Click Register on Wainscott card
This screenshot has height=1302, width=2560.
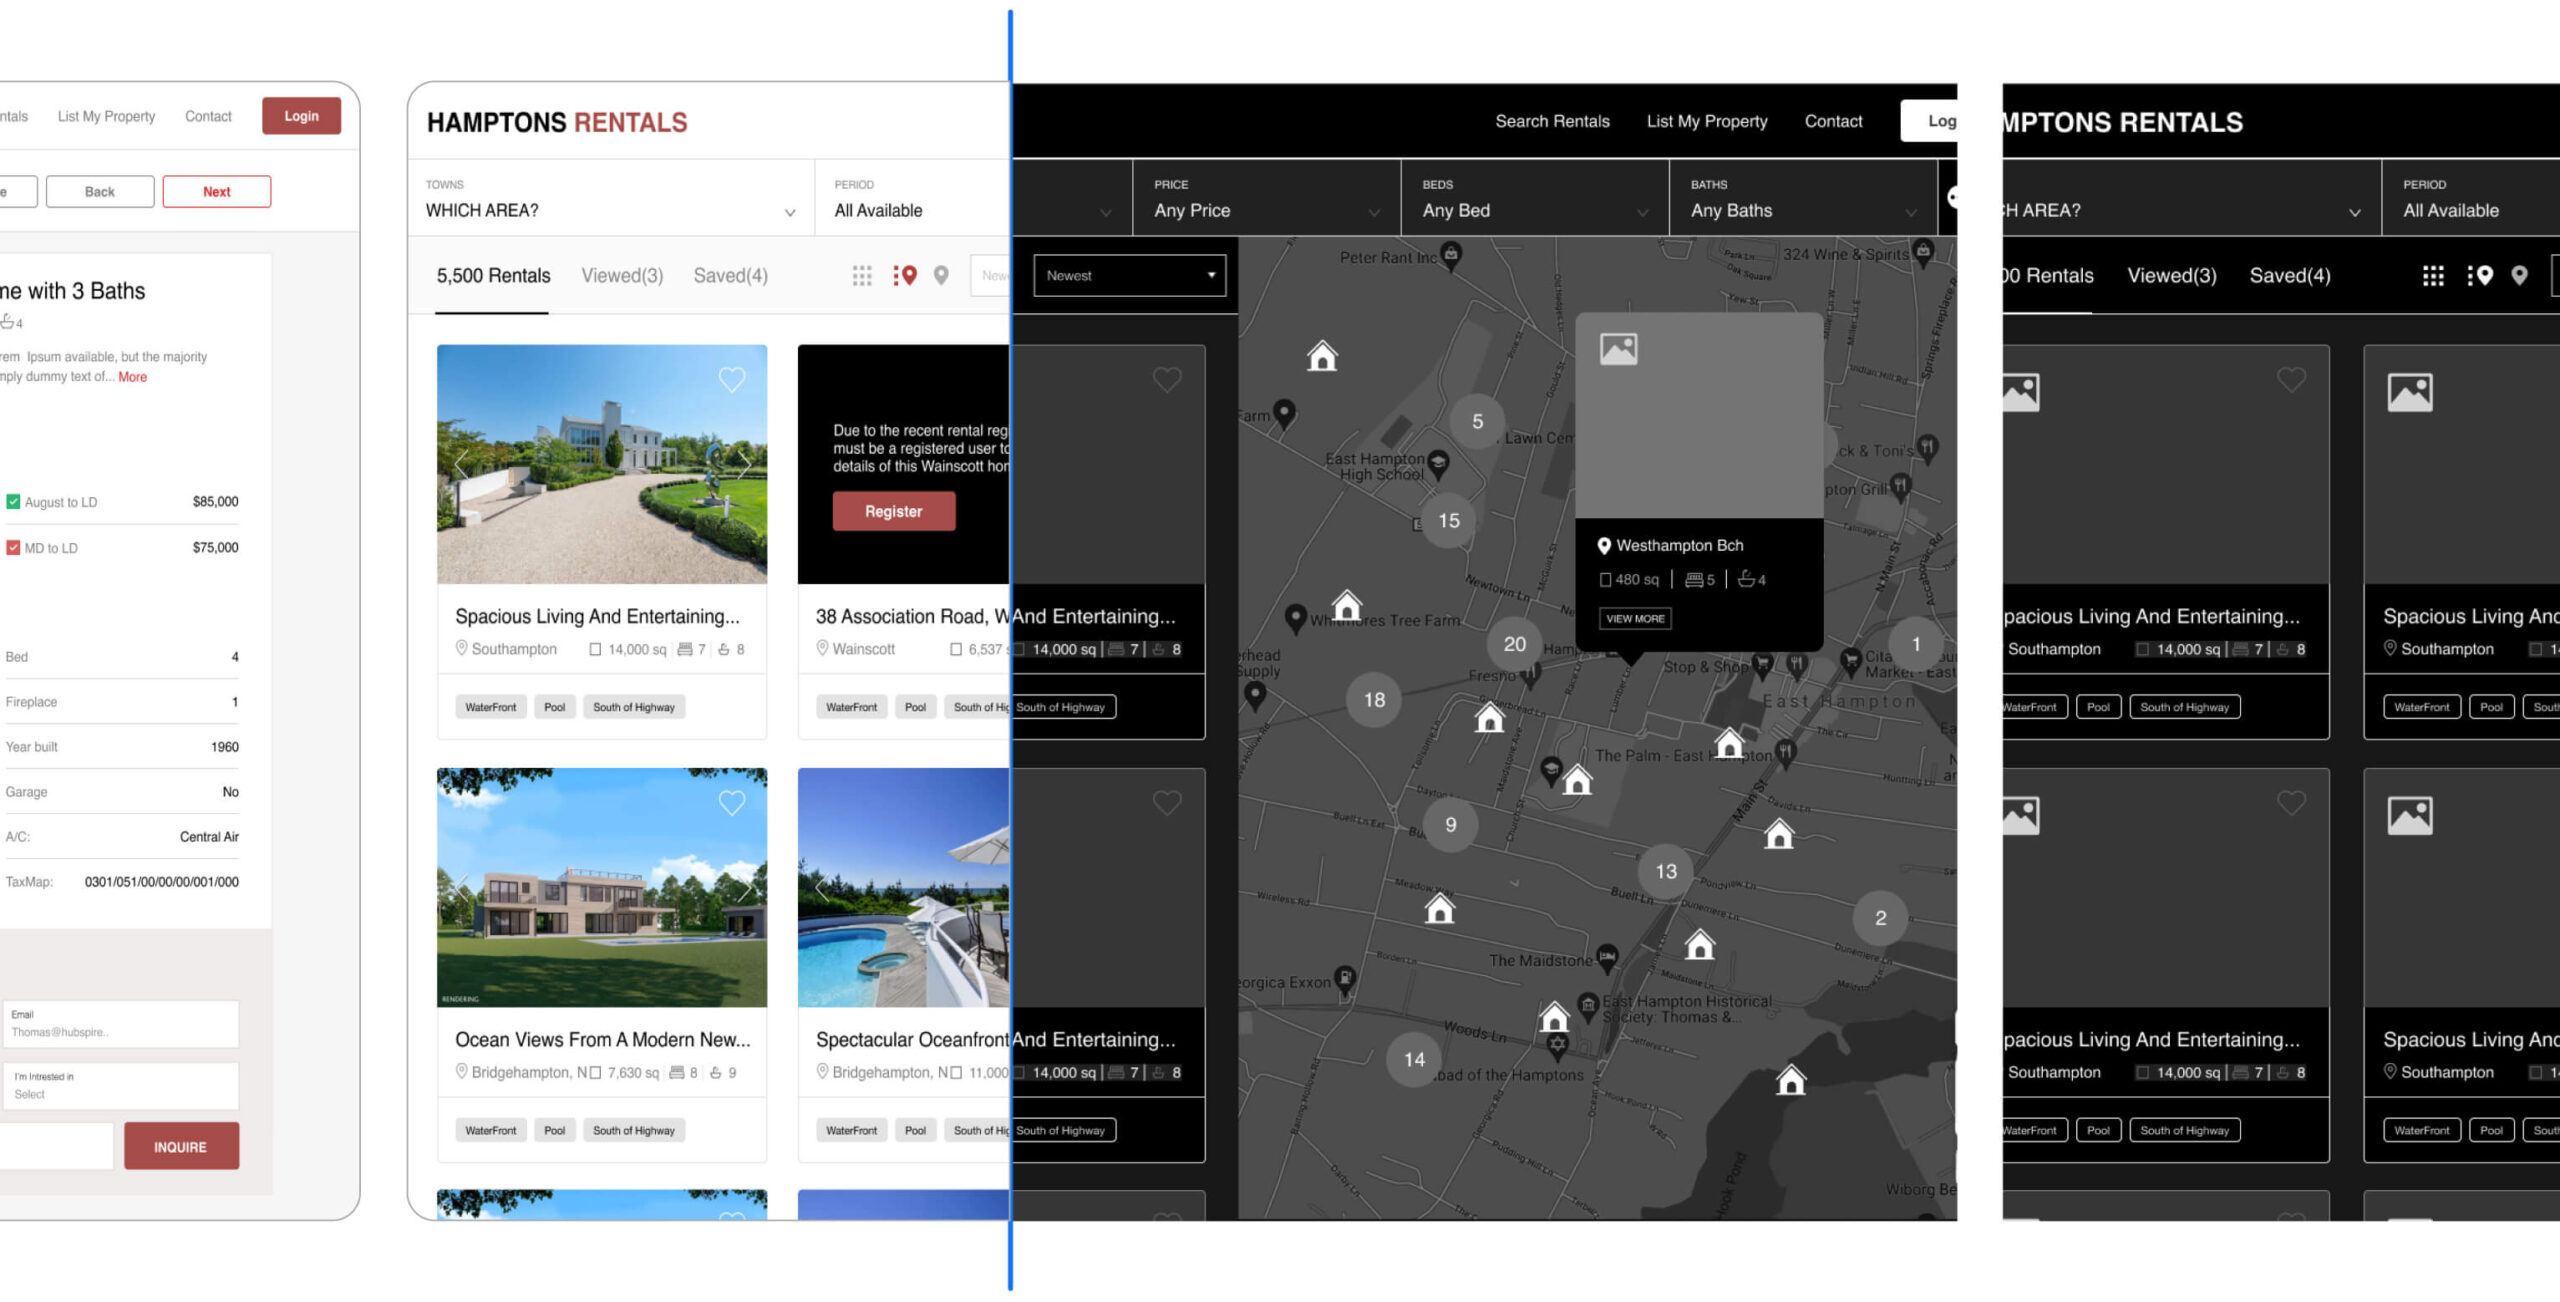[894, 511]
